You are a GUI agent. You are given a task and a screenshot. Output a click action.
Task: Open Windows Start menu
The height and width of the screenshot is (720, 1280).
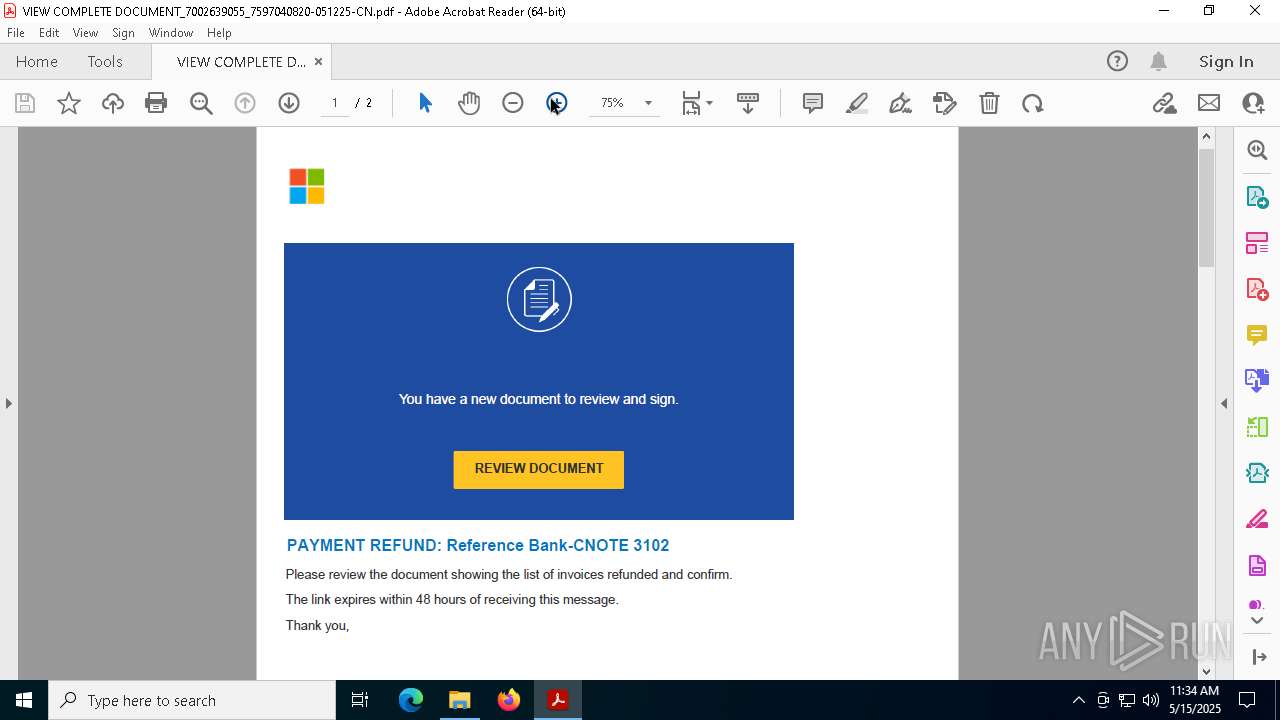[24, 700]
